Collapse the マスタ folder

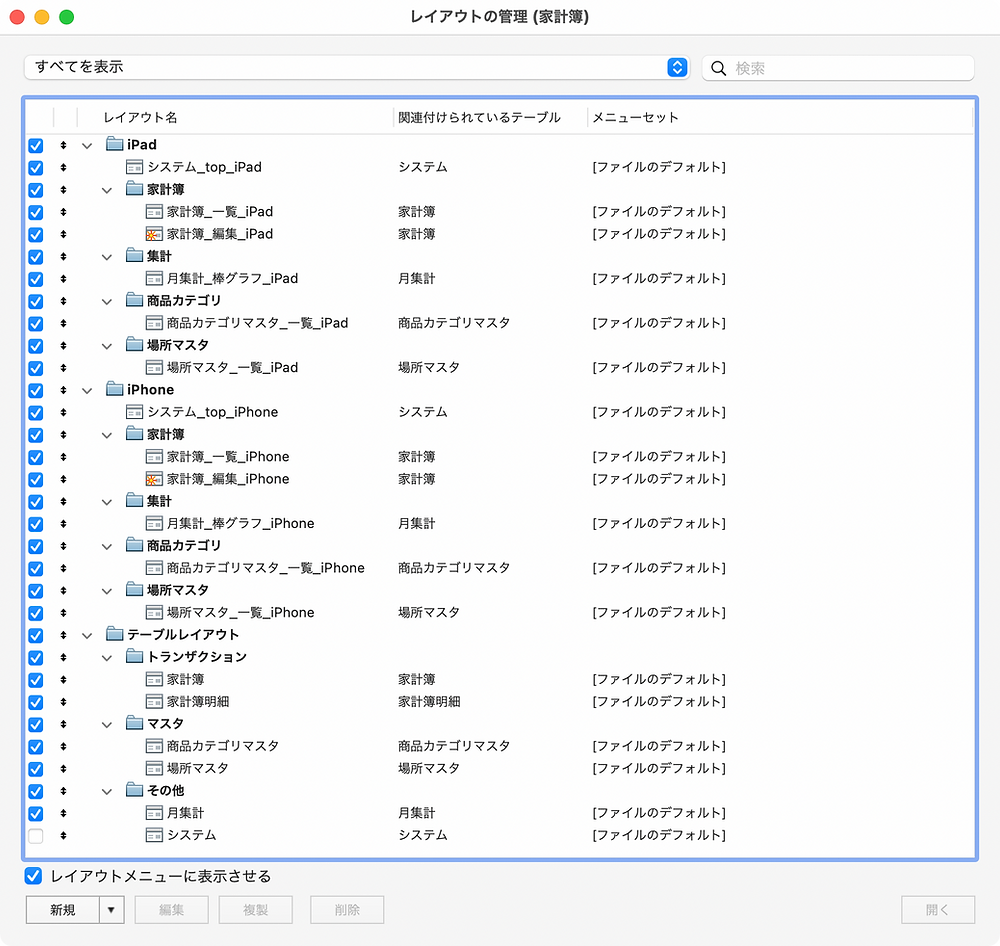(x=107, y=725)
